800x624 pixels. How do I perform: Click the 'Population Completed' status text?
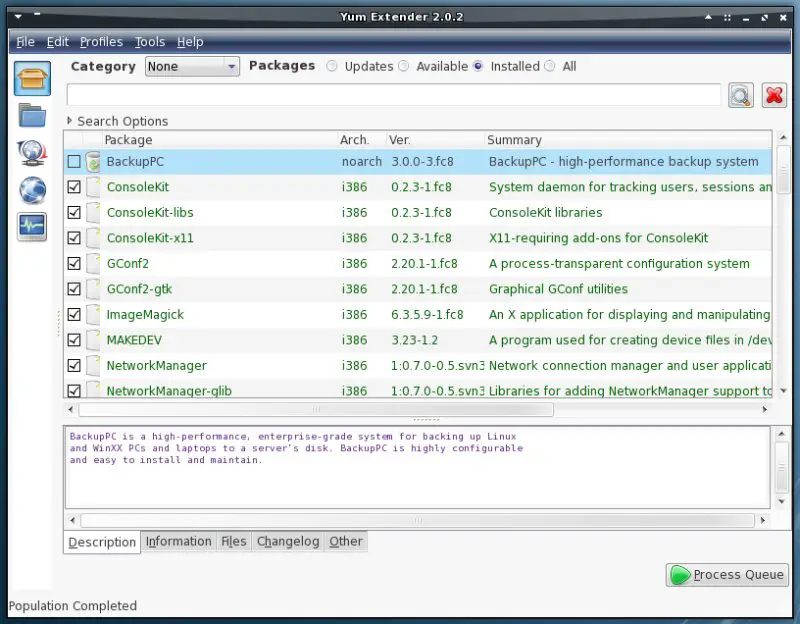(73, 606)
